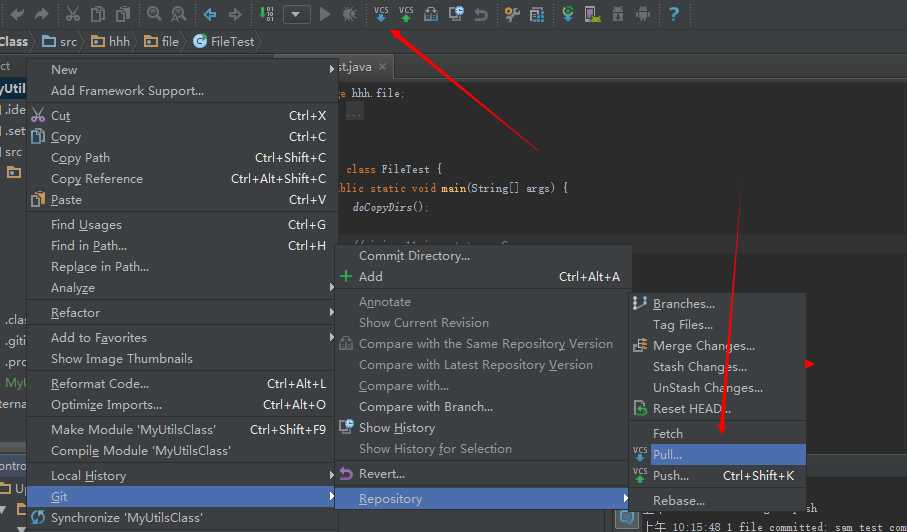The width and height of the screenshot is (907, 532).
Task: Click the Replace toolbar icon
Action: click(x=179, y=14)
